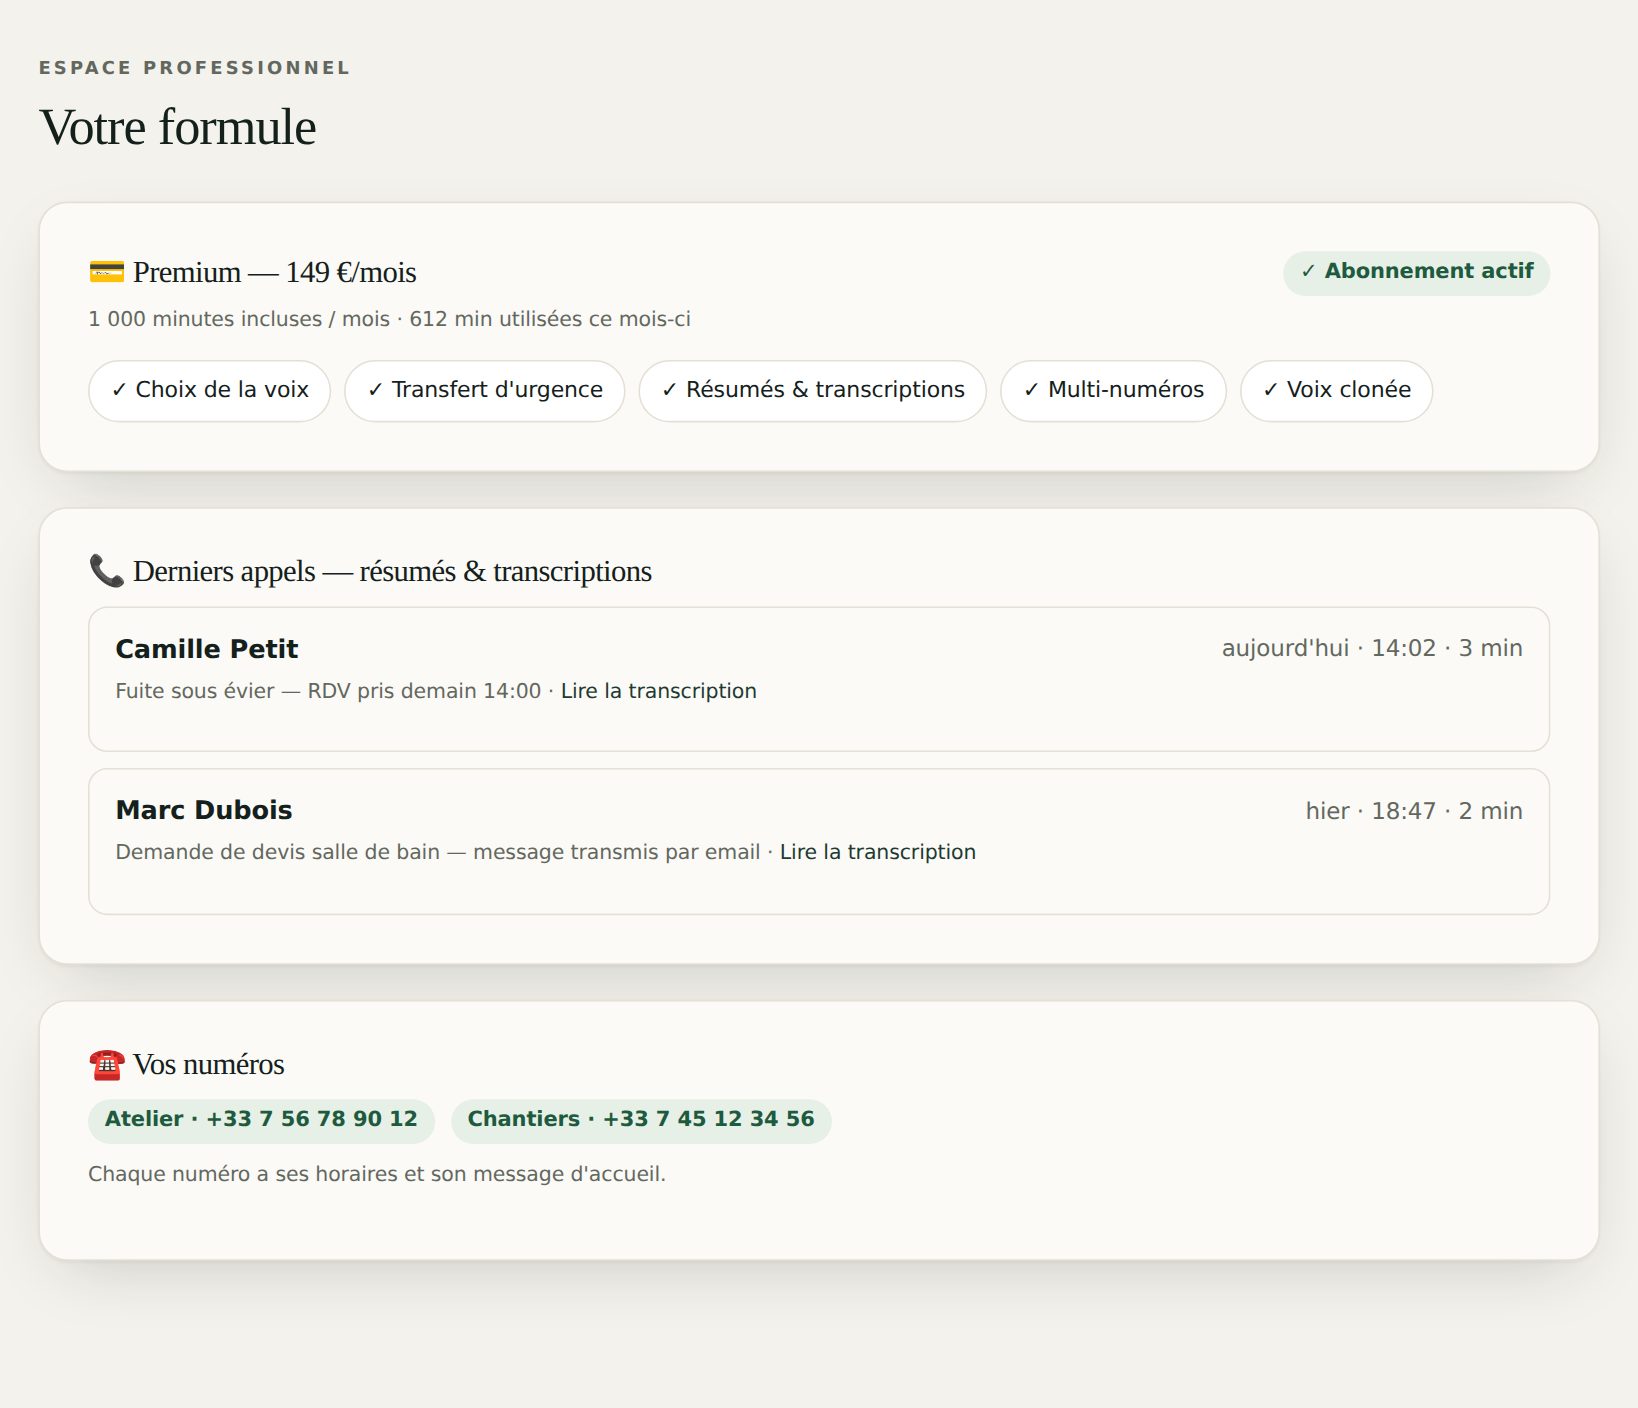Click the Atelier +33 7 56 78 90 12 number

point(261,1120)
